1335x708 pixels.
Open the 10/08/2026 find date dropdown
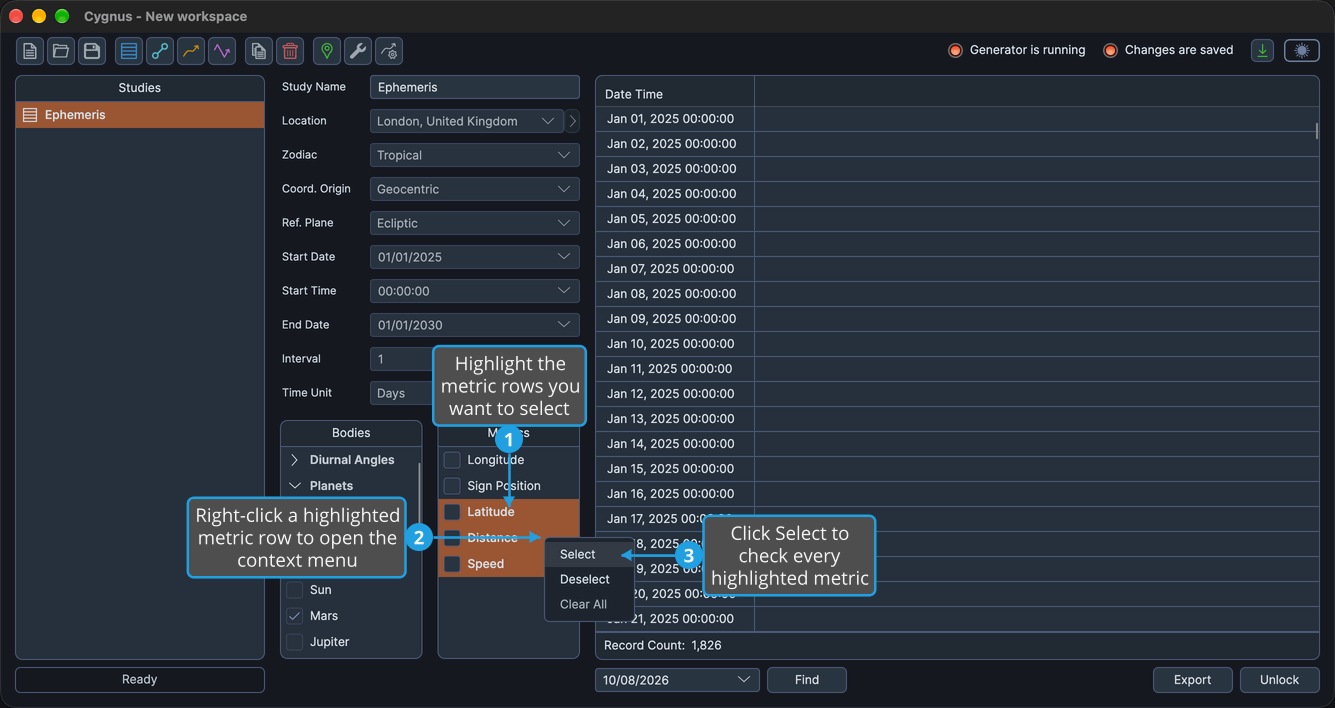click(x=677, y=680)
